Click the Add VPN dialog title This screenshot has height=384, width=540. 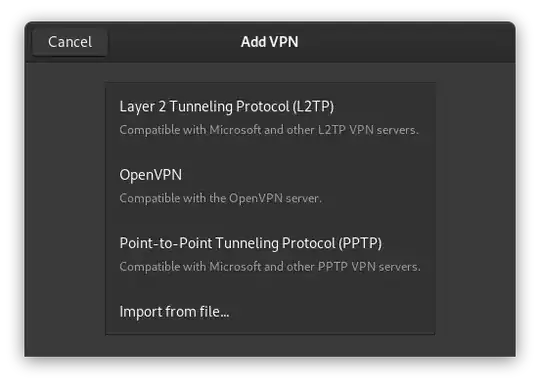click(x=270, y=42)
